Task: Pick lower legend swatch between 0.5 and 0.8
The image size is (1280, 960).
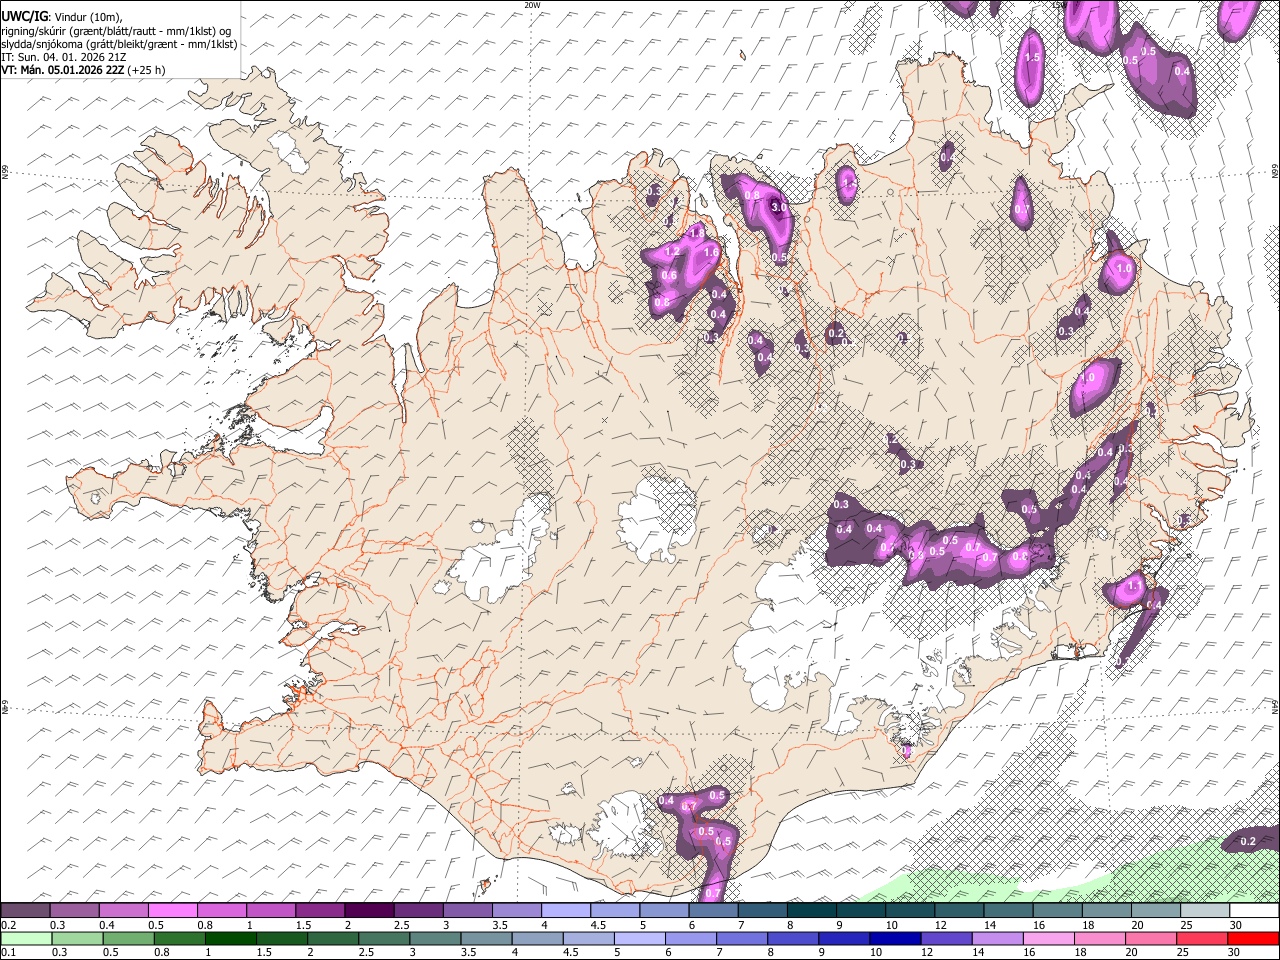Action: pyautogui.click(x=128, y=939)
